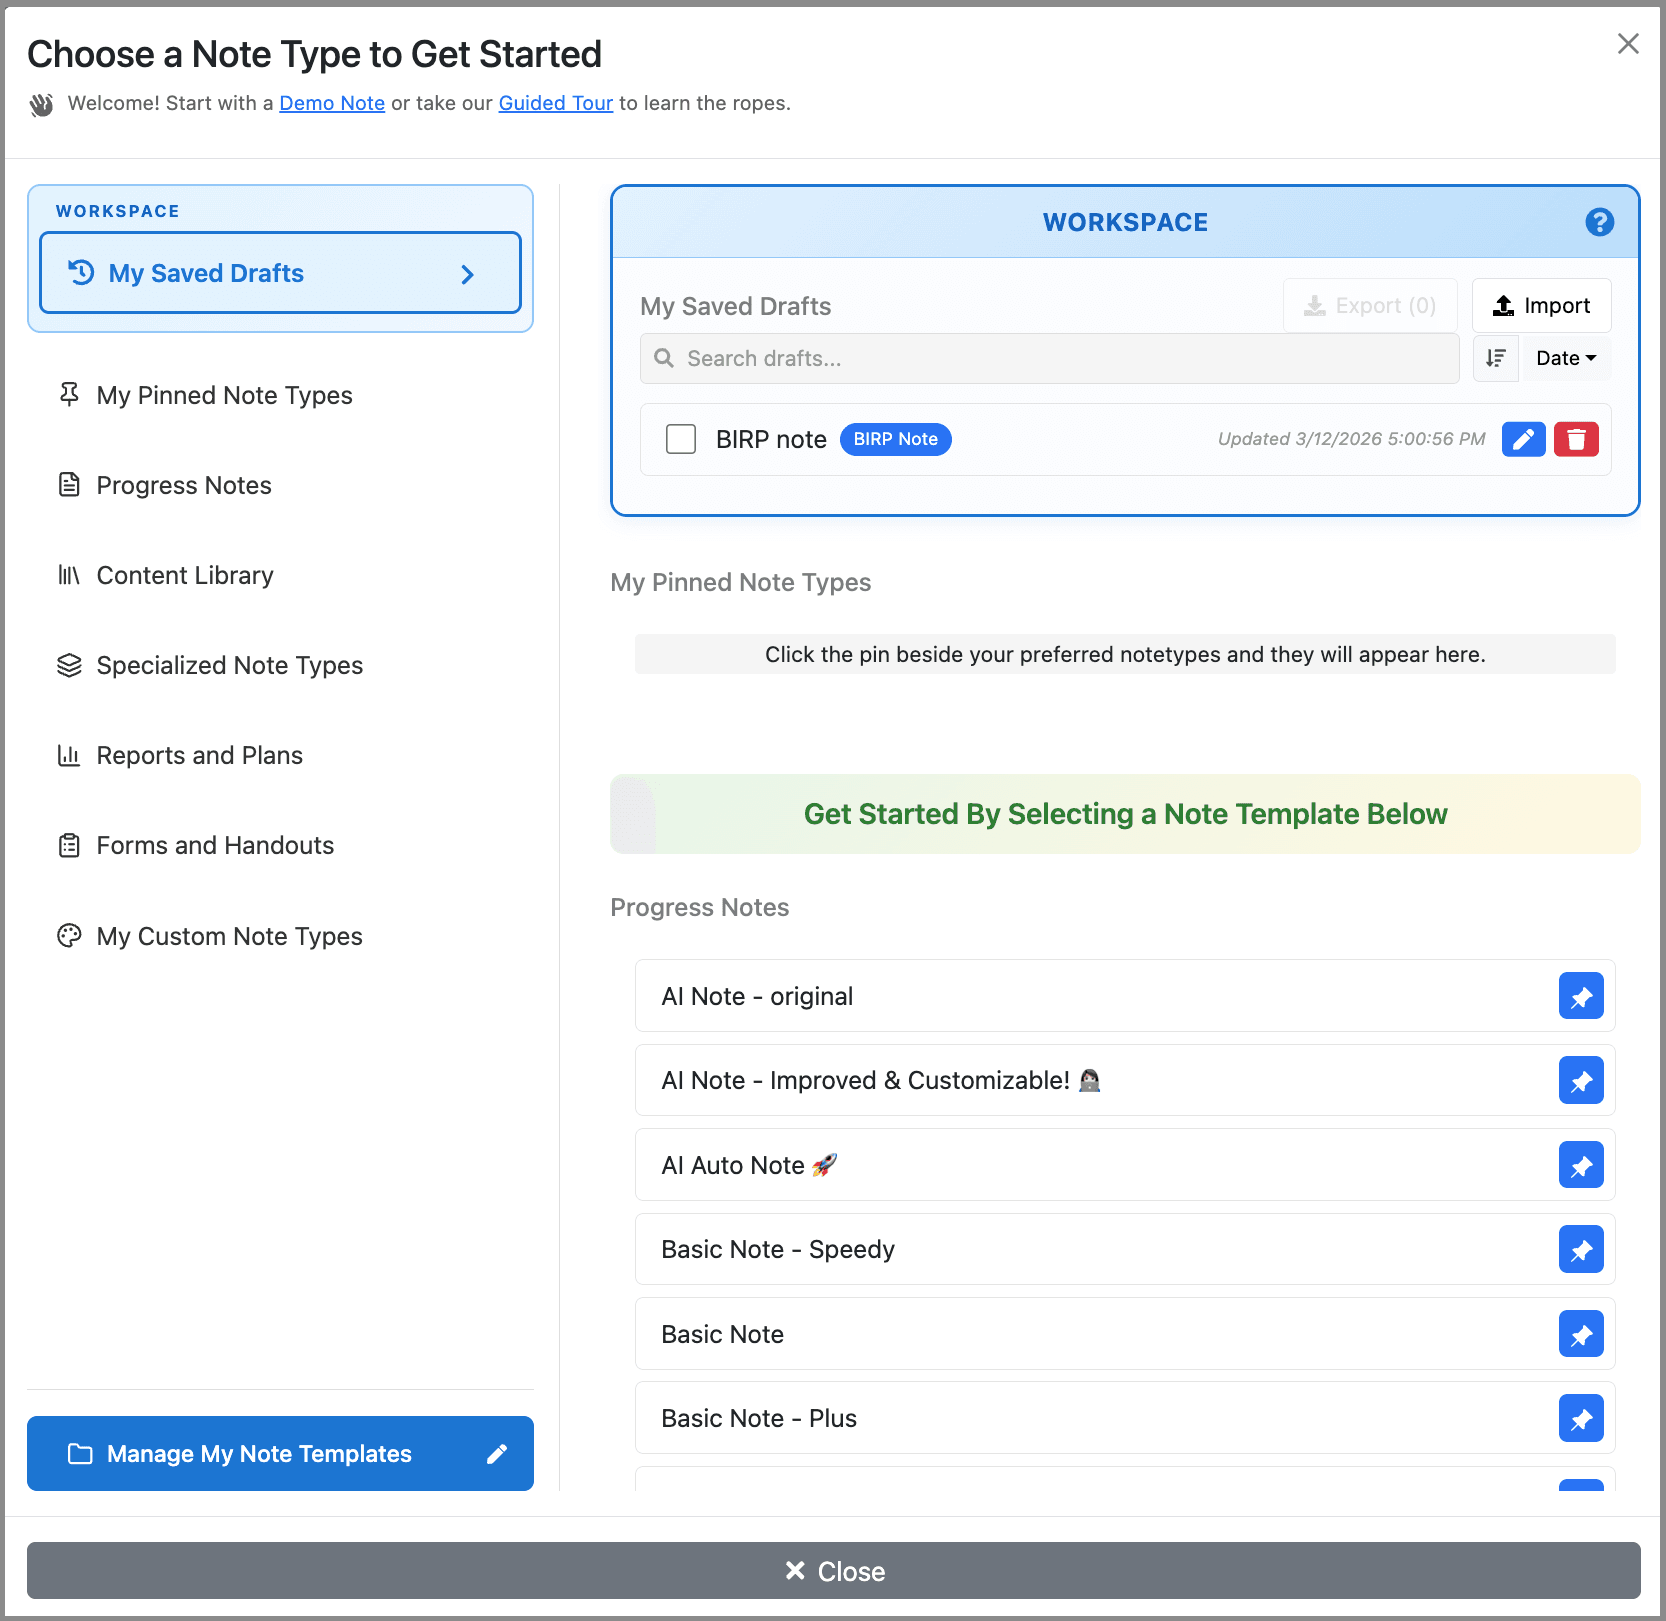
Task: Open the Workspace help question mark icon
Action: (1599, 222)
